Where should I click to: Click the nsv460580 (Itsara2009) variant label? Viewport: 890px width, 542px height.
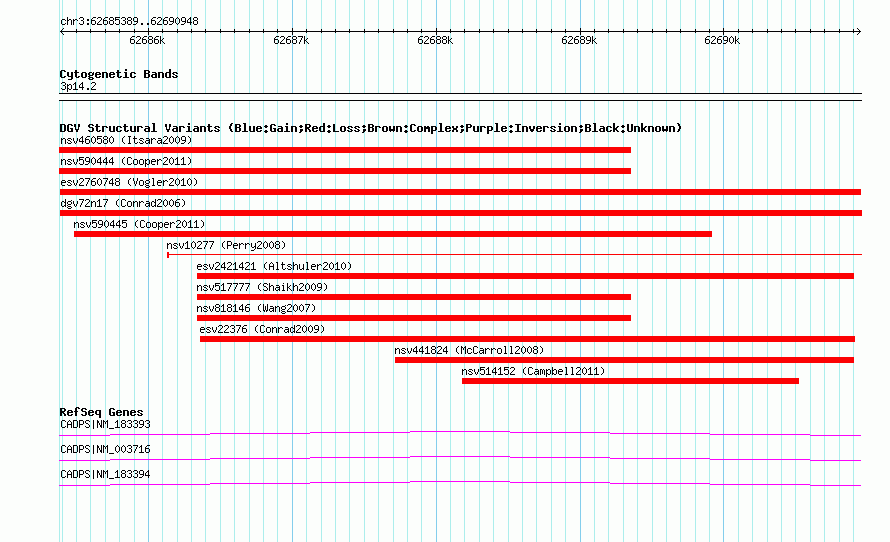click(126, 140)
